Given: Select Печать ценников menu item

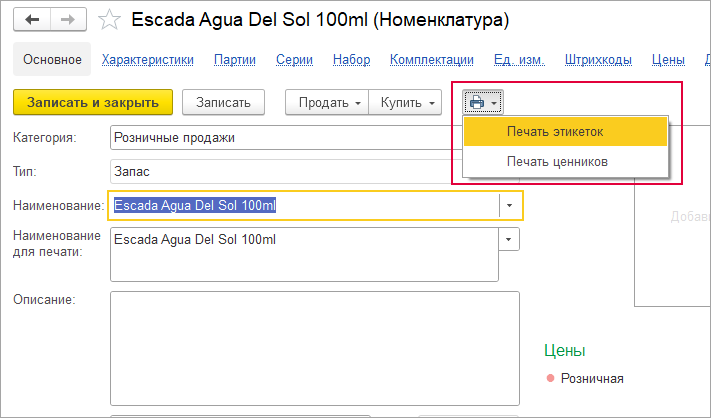Looking at the screenshot, I should pyautogui.click(x=565, y=161).
